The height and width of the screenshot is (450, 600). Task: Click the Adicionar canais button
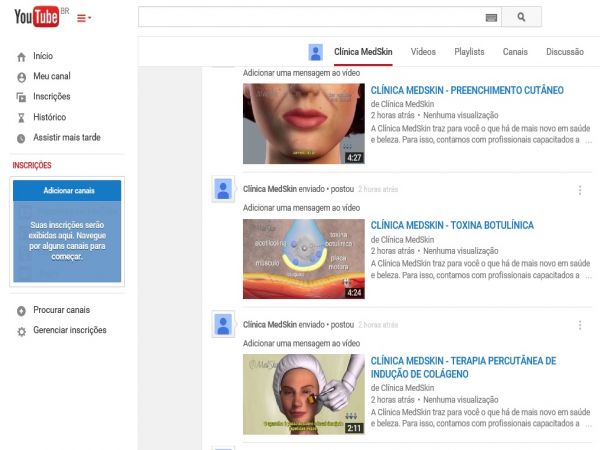(x=67, y=190)
